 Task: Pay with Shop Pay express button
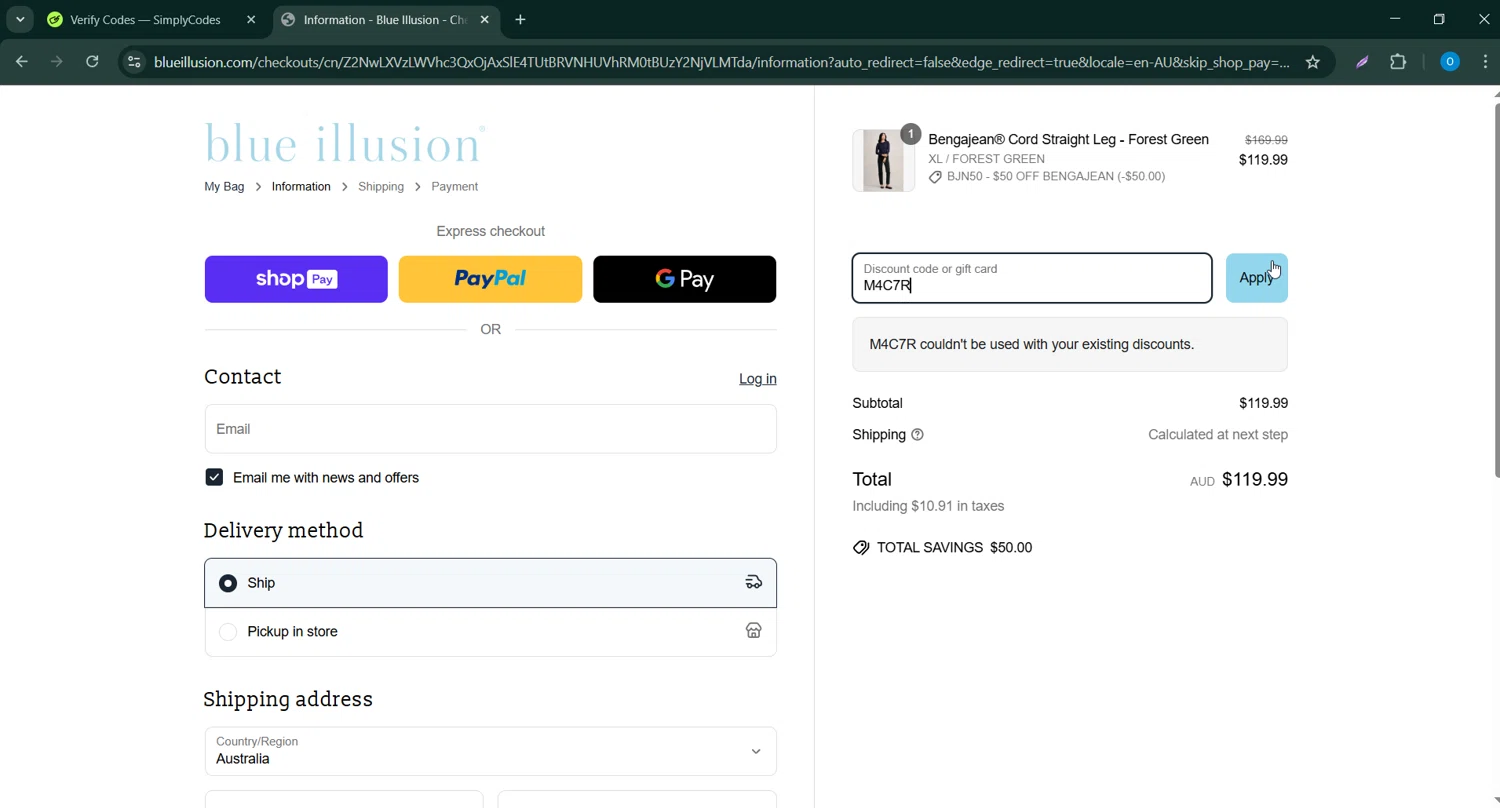pyautogui.click(x=296, y=279)
